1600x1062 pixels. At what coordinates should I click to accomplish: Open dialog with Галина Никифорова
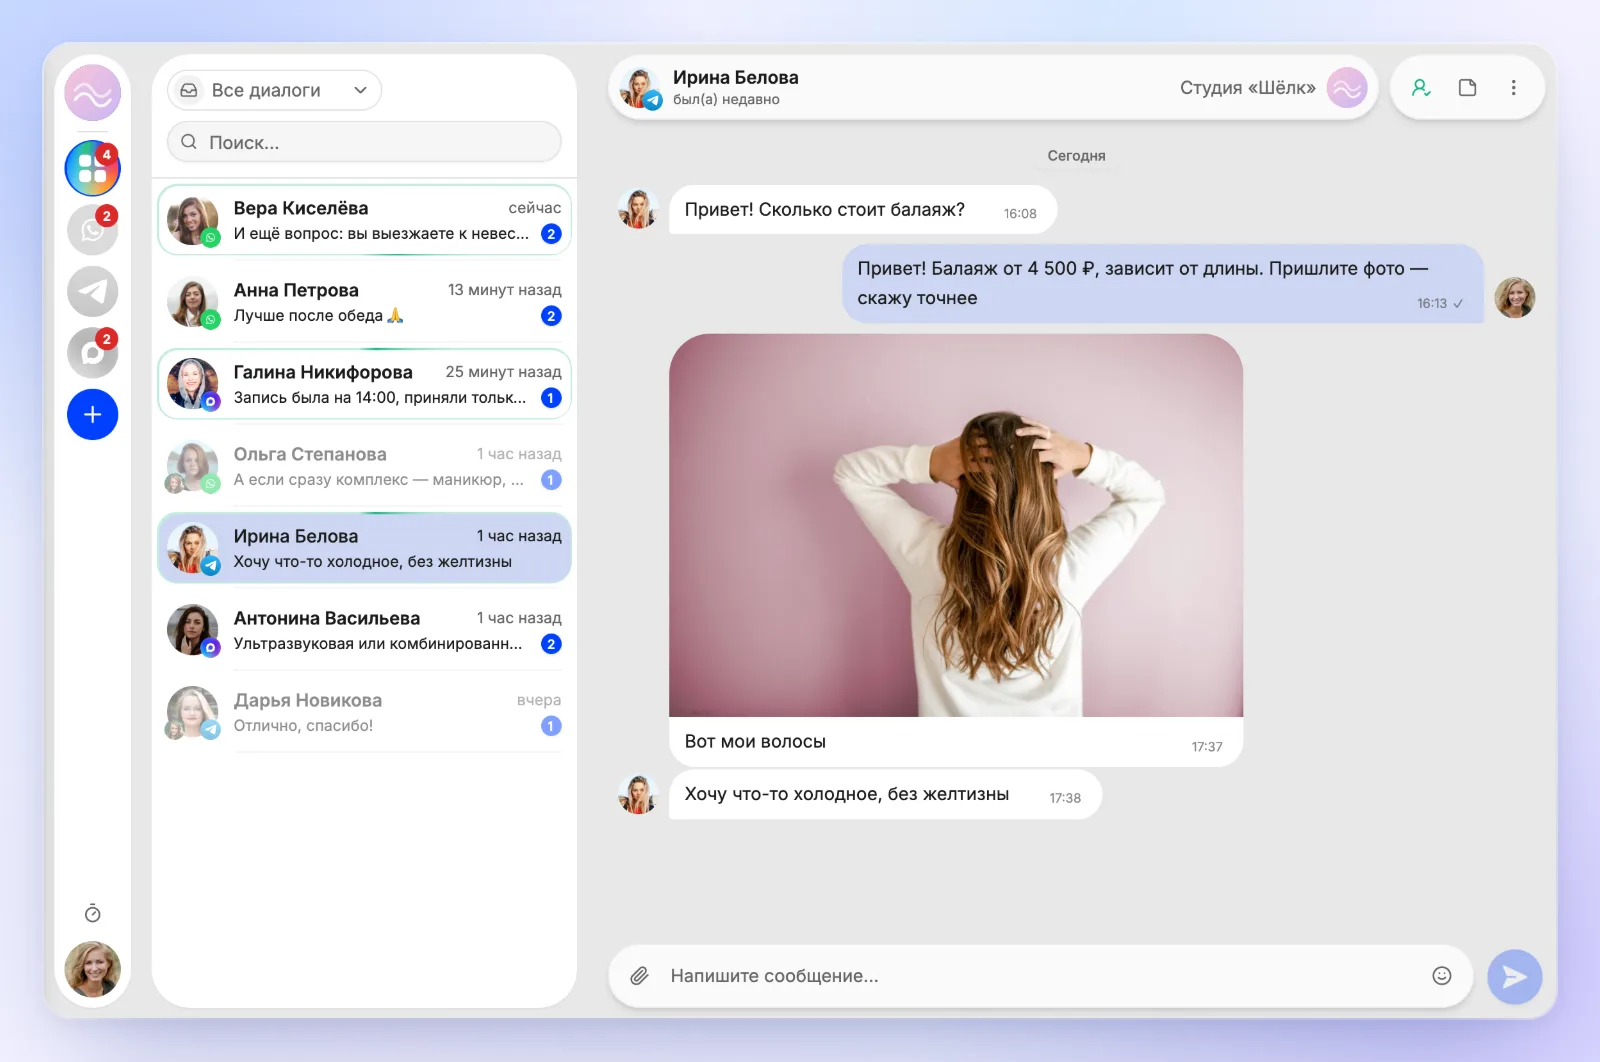364,384
